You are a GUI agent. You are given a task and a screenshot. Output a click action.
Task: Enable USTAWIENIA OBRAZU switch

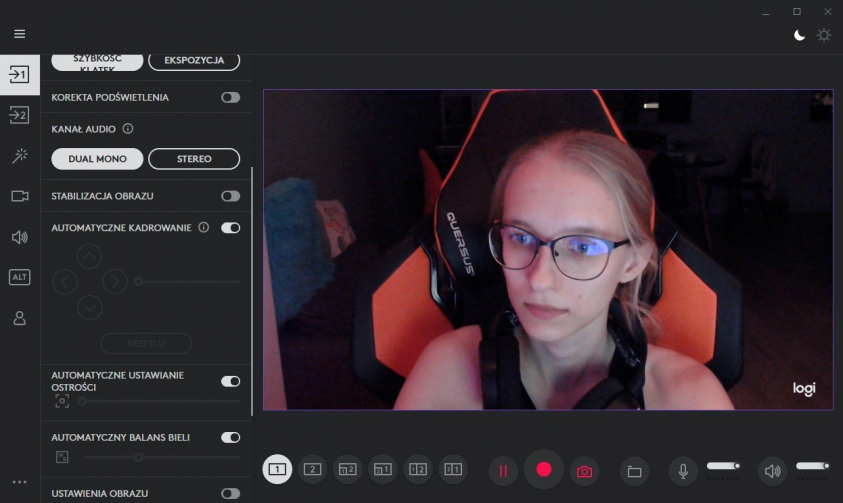(x=231, y=493)
